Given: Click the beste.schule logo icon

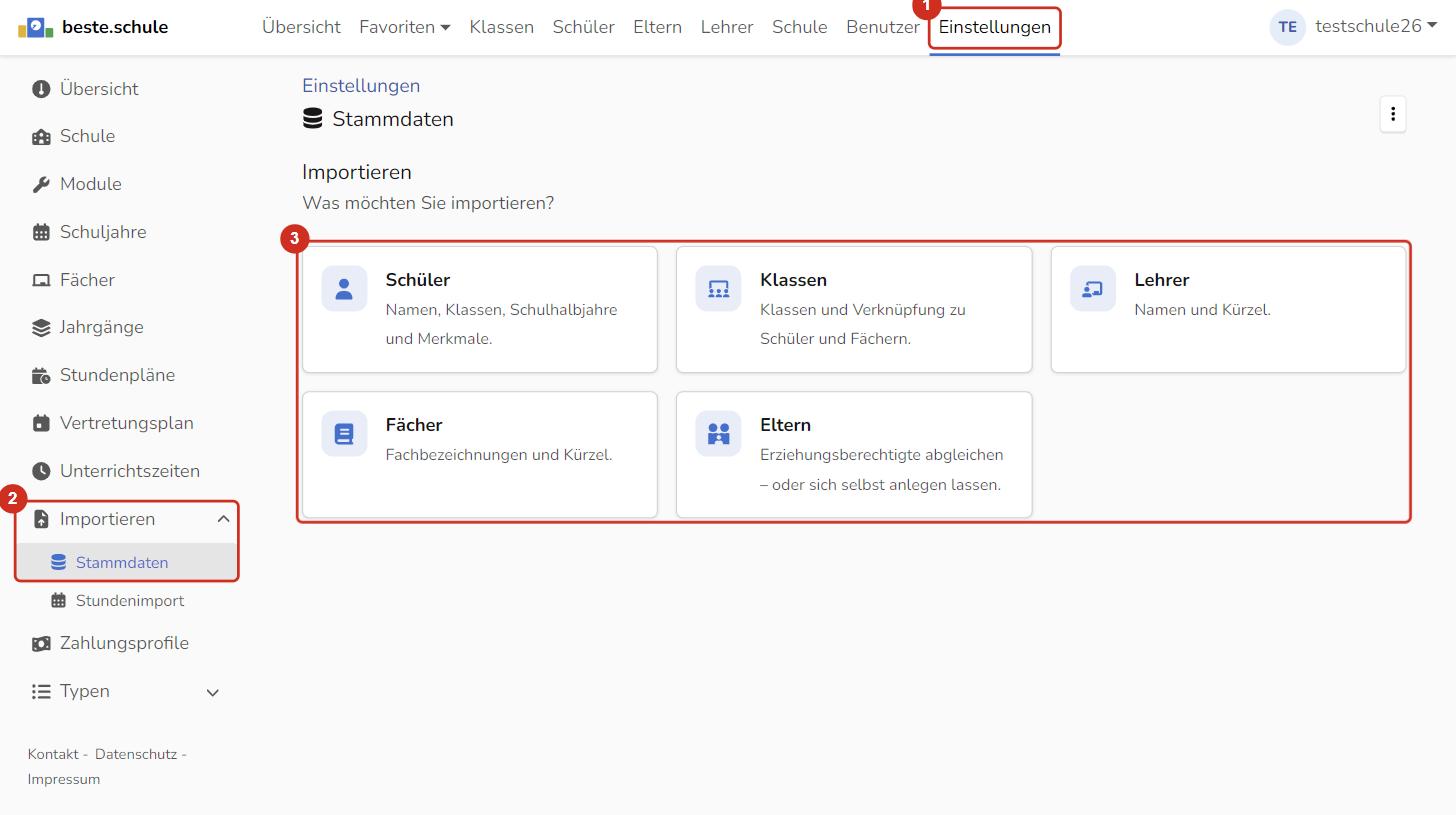Looking at the screenshot, I should (x=35, y=27).
